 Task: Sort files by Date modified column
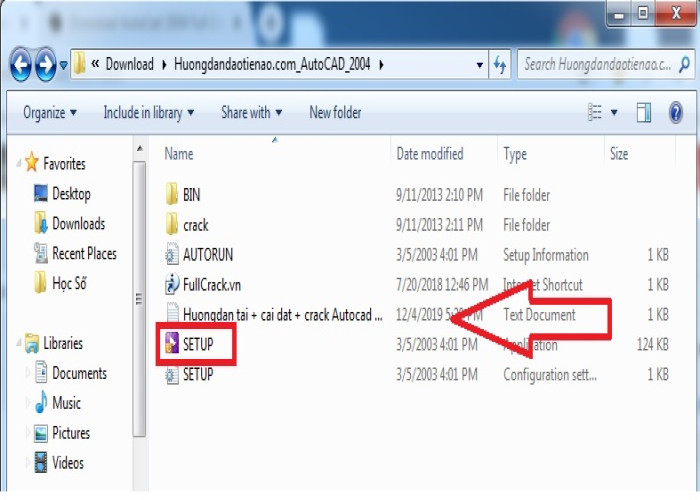[430, 154]
